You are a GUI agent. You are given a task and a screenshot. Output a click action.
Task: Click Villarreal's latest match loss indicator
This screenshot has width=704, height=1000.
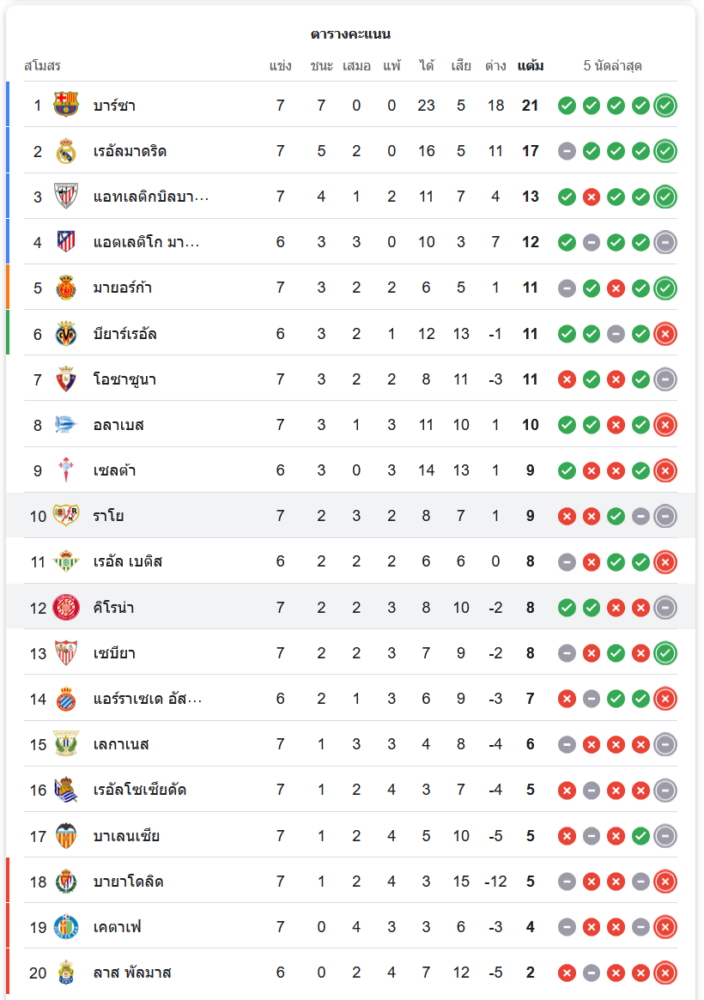click(665, 334)
